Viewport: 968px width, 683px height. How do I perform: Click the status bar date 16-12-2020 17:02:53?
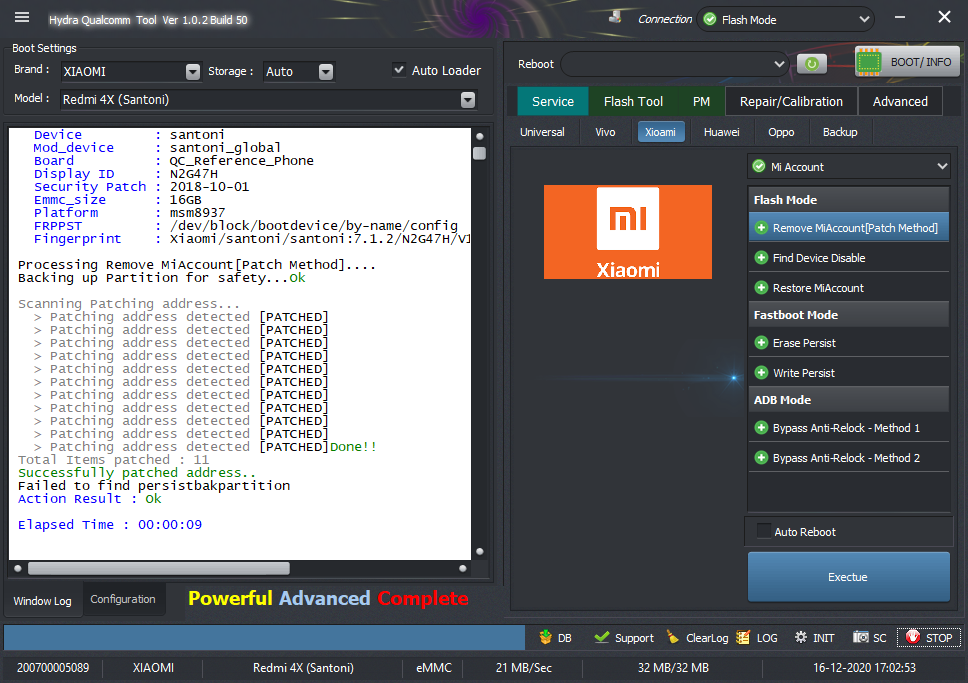coord(864,668)
